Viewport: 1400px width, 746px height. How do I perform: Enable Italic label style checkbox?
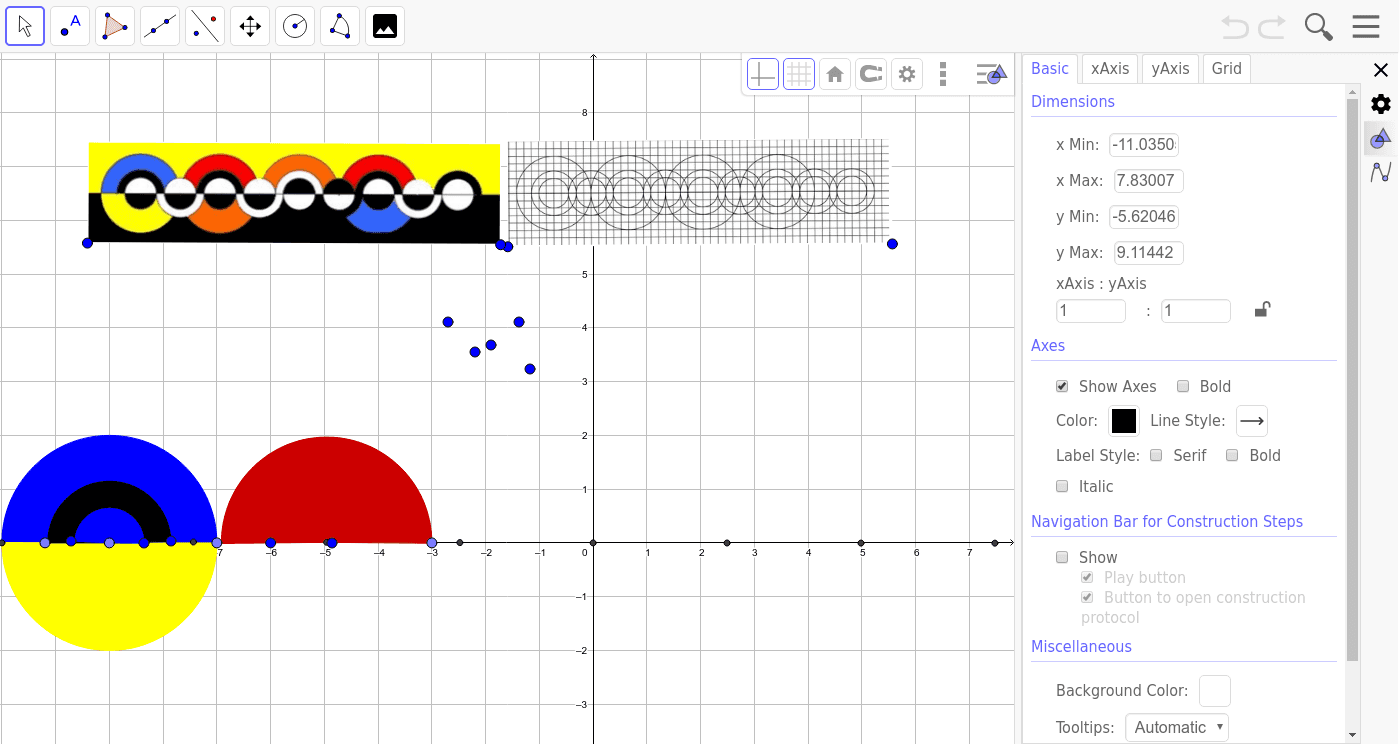pyautogui.click(x=1062, y=486)
